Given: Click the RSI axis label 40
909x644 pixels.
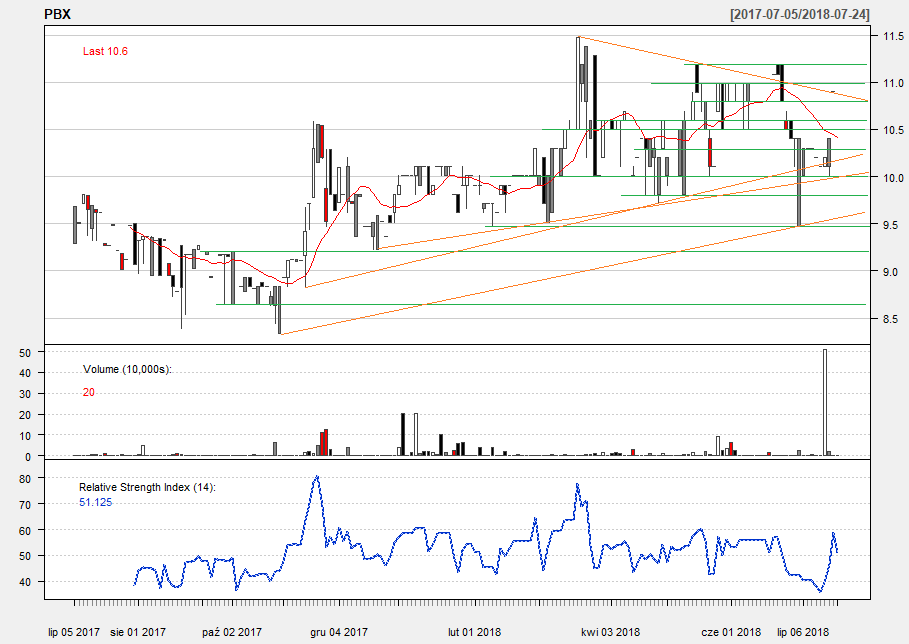Looking at the screenshot, I should pyautogui.click(x=25, y=582).
